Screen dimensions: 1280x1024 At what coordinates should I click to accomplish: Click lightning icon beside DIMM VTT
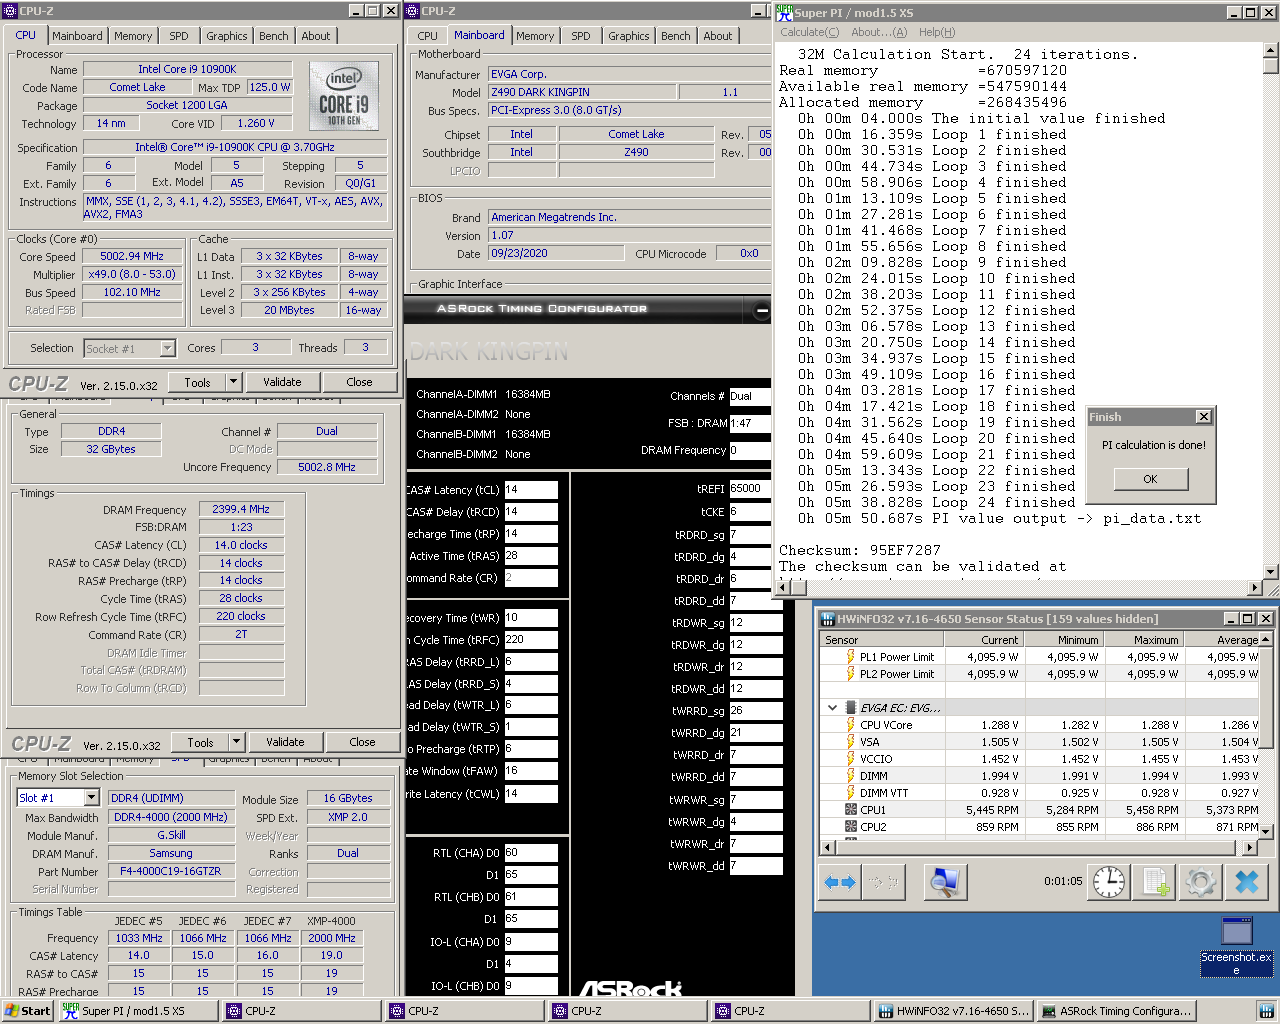[x=851, y=793]
